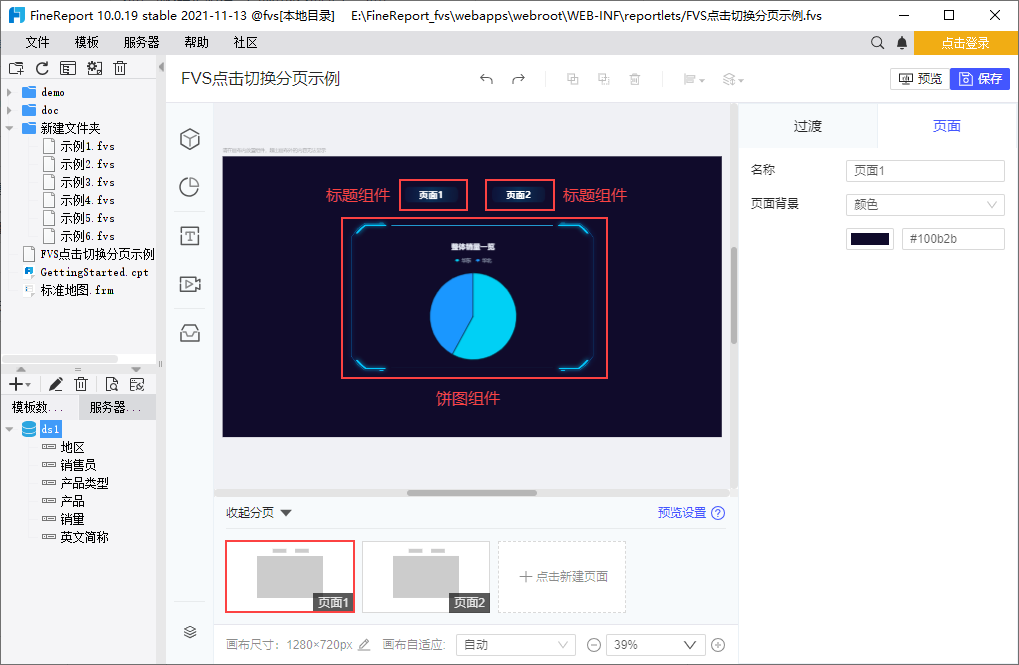Refresh the template file tree
The width and height of the screenshot is (1019, 665).
42,68
